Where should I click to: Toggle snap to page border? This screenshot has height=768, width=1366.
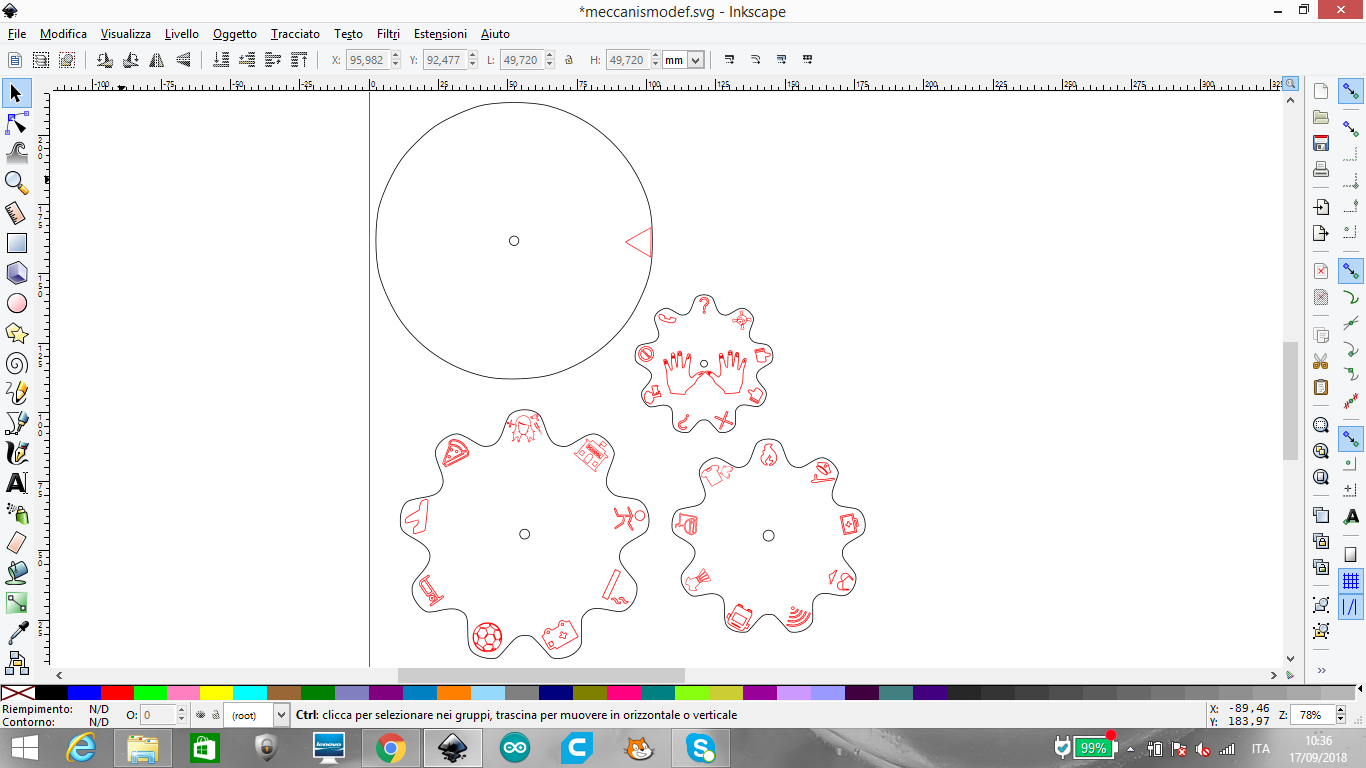[x=1351, y=555]
